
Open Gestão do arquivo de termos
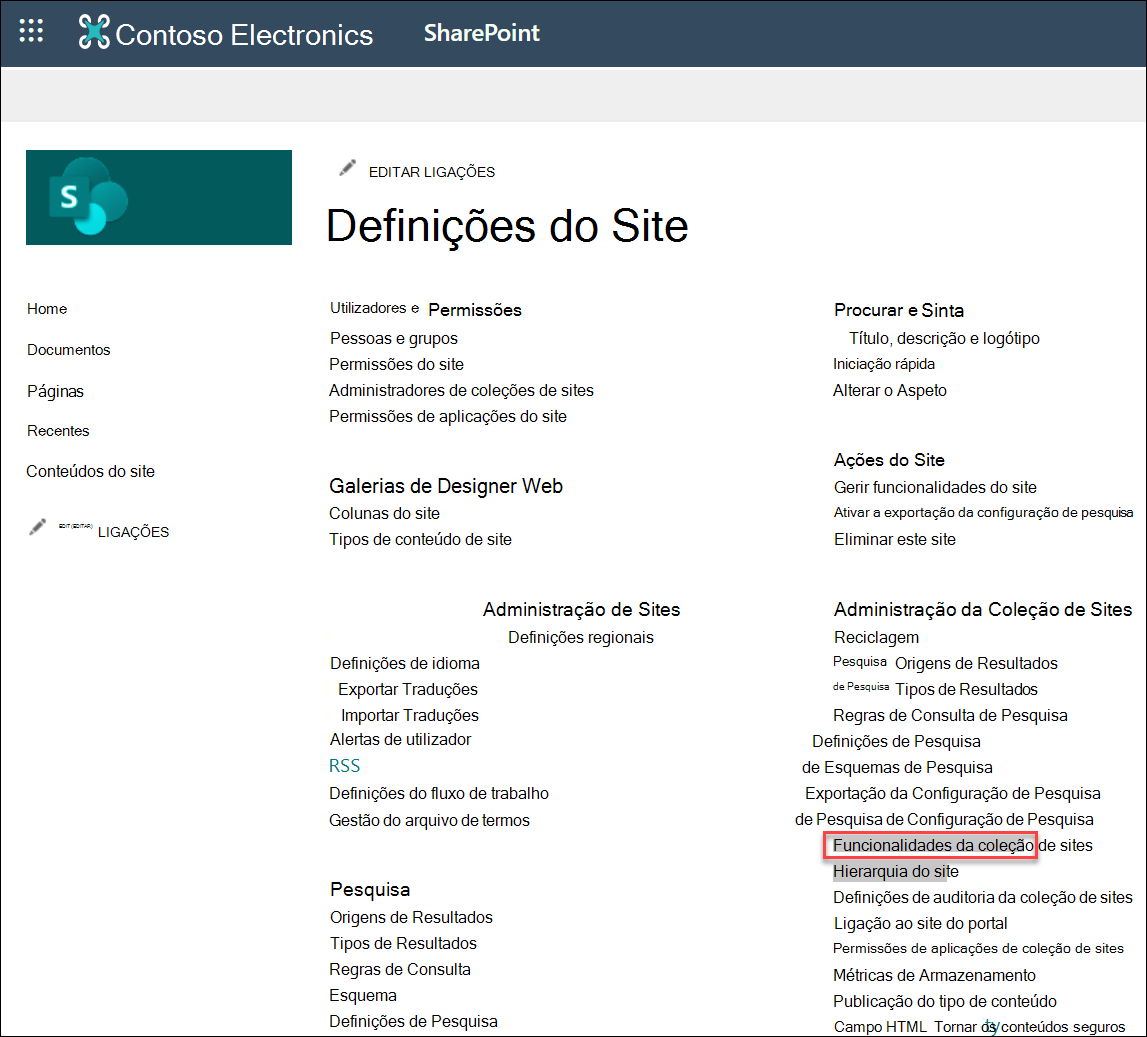[x=429, y=821]
